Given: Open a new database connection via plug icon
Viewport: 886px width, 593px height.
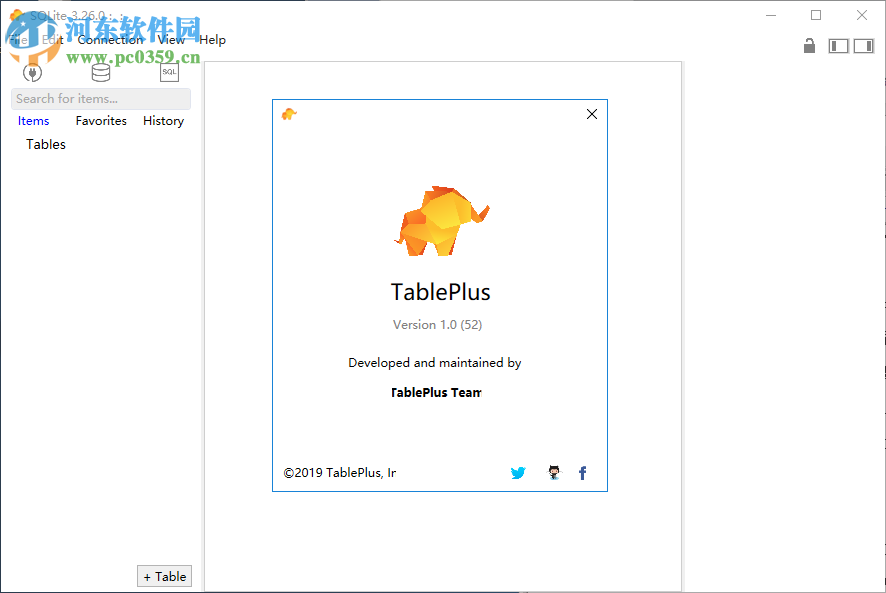Looking at the screenshot, I should (32, 72).
